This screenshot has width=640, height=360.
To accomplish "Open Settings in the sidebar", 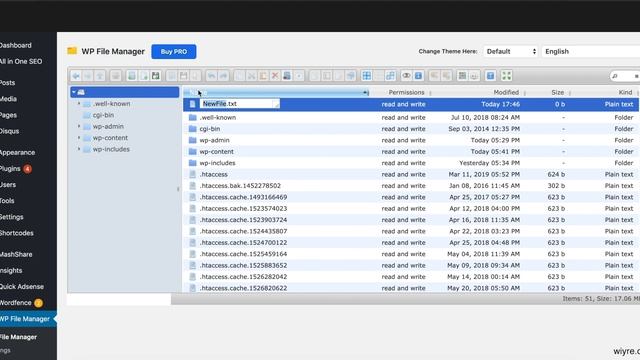I will (11, 217).
